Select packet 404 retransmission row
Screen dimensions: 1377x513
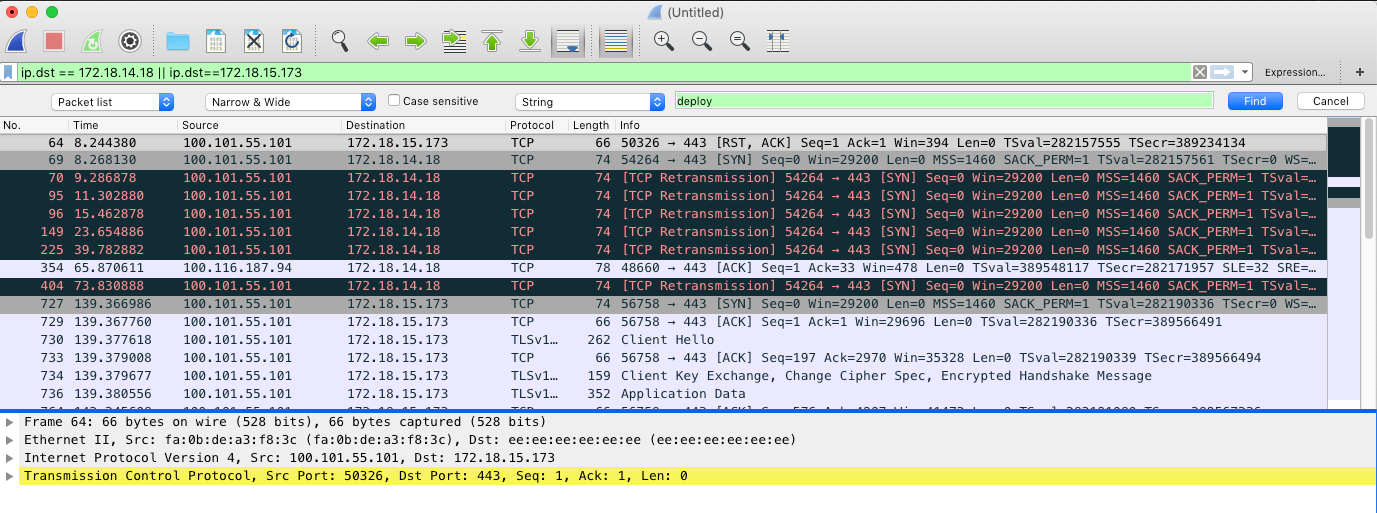[663, 286]
